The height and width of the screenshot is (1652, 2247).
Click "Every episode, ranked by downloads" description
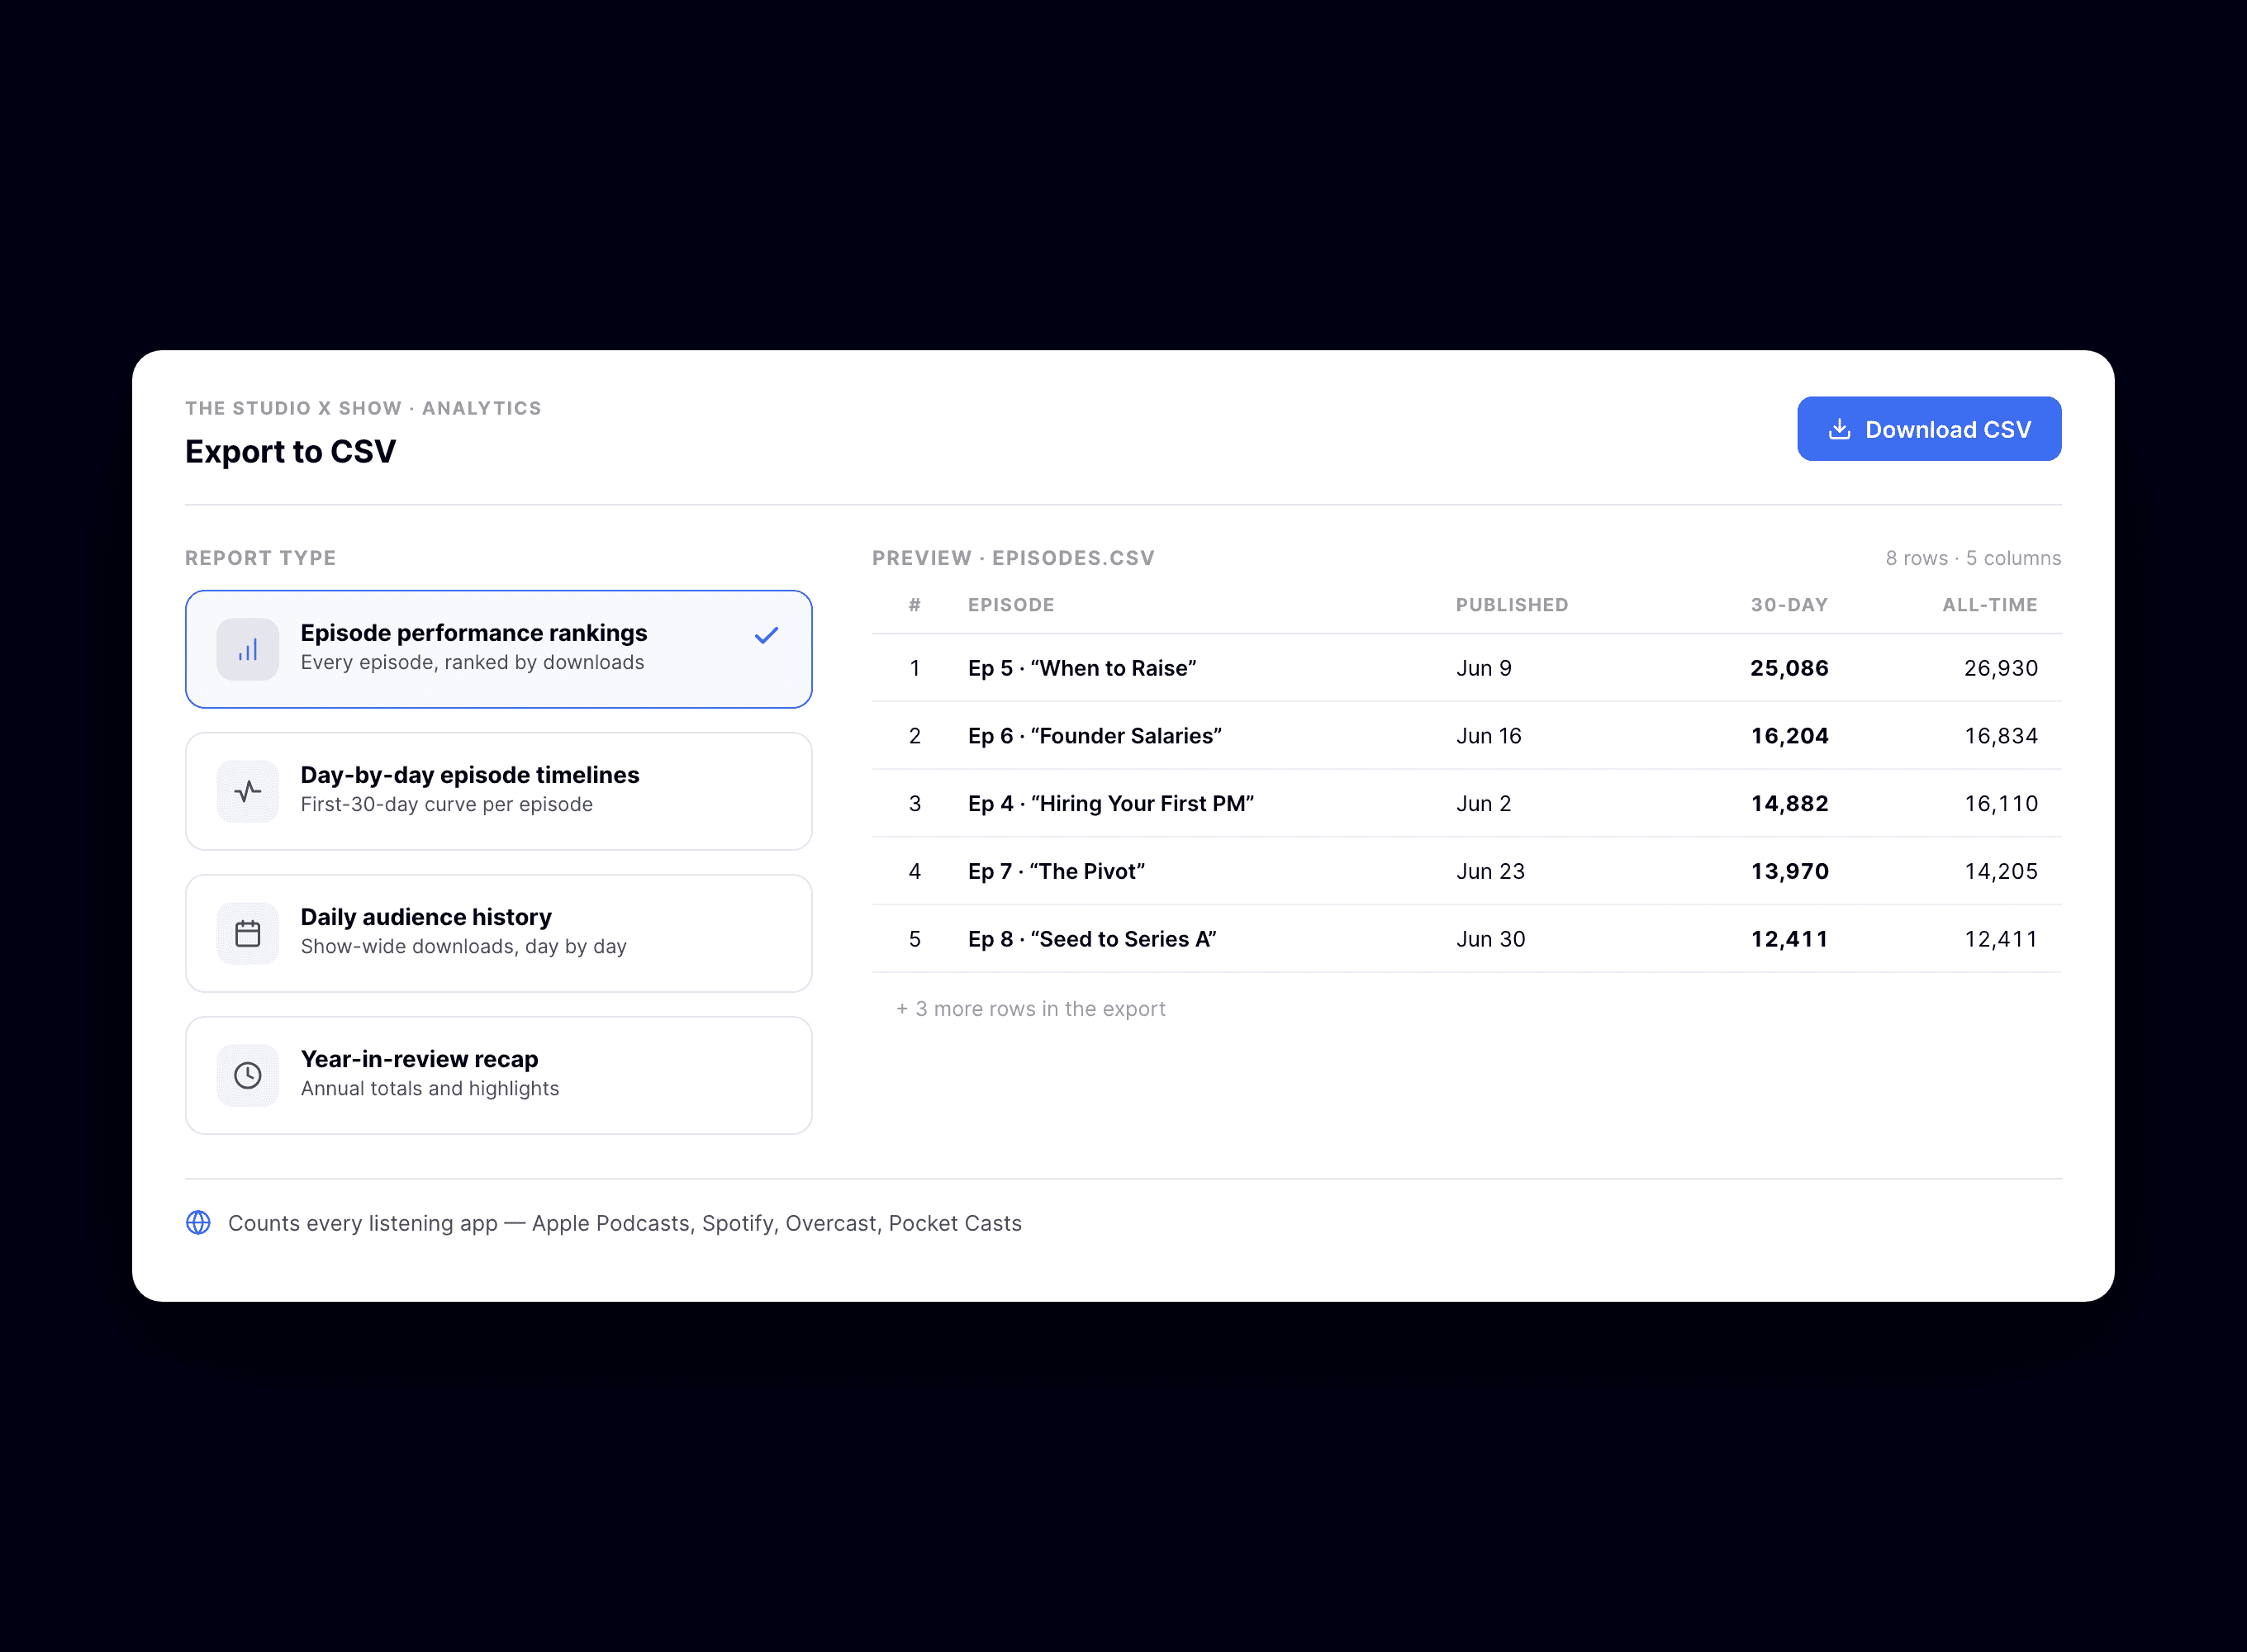pyautogui.click(x=472, y=662)
